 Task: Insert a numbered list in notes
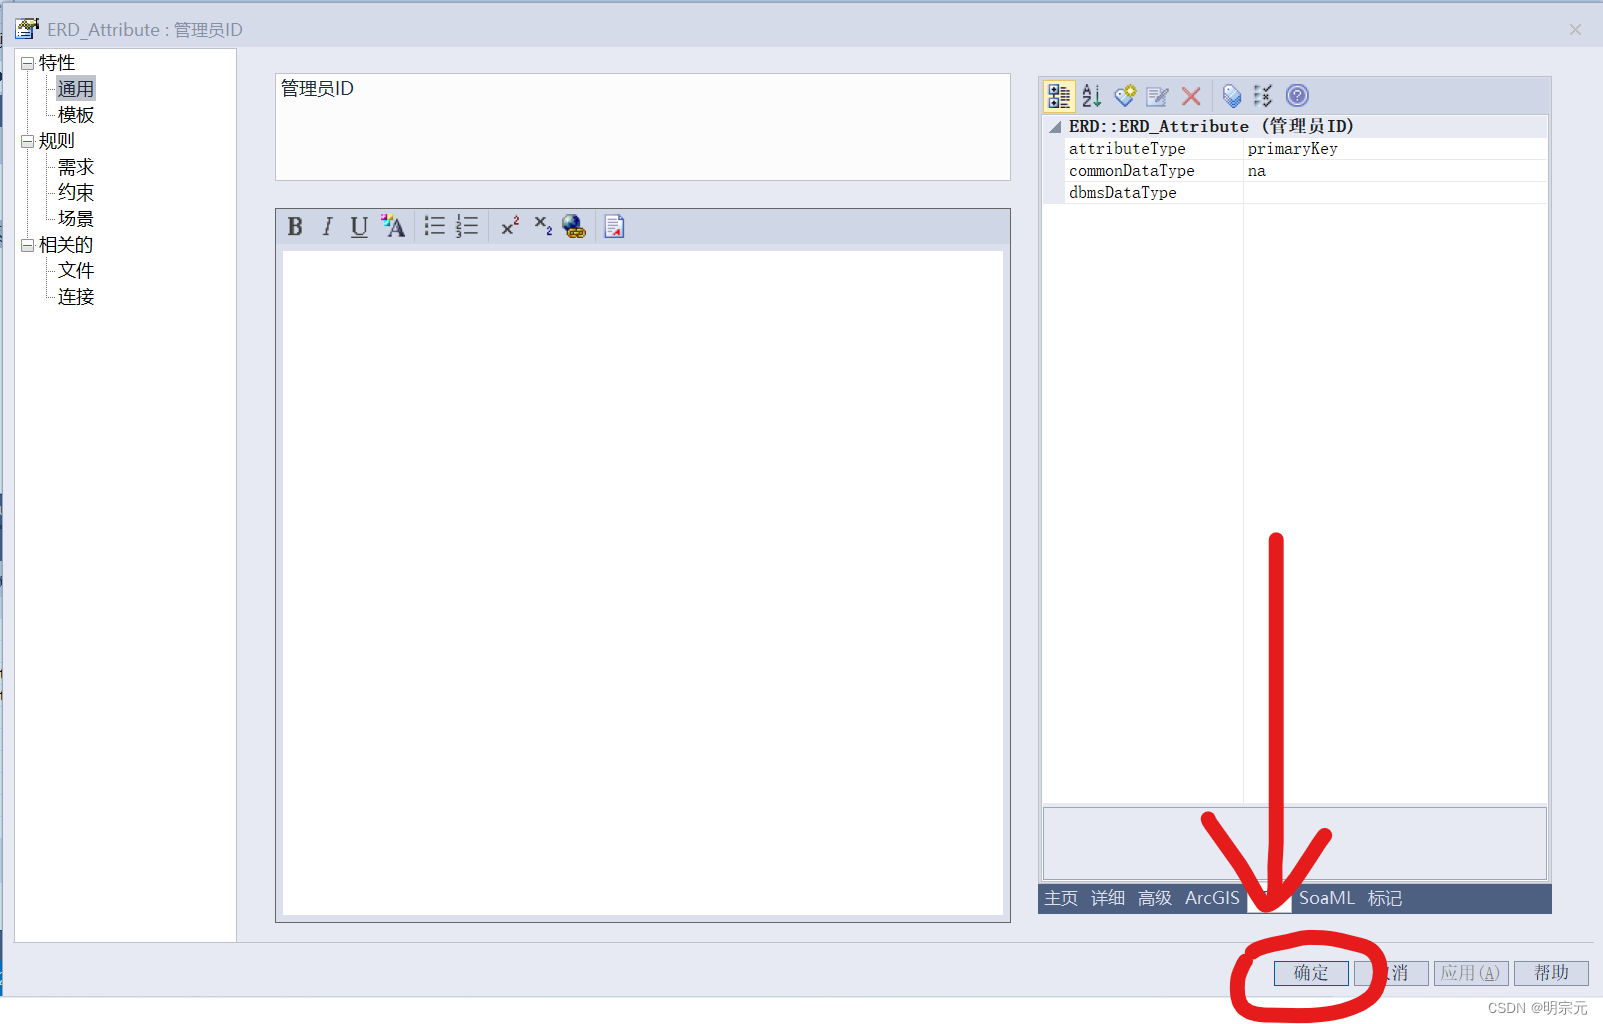467,227
